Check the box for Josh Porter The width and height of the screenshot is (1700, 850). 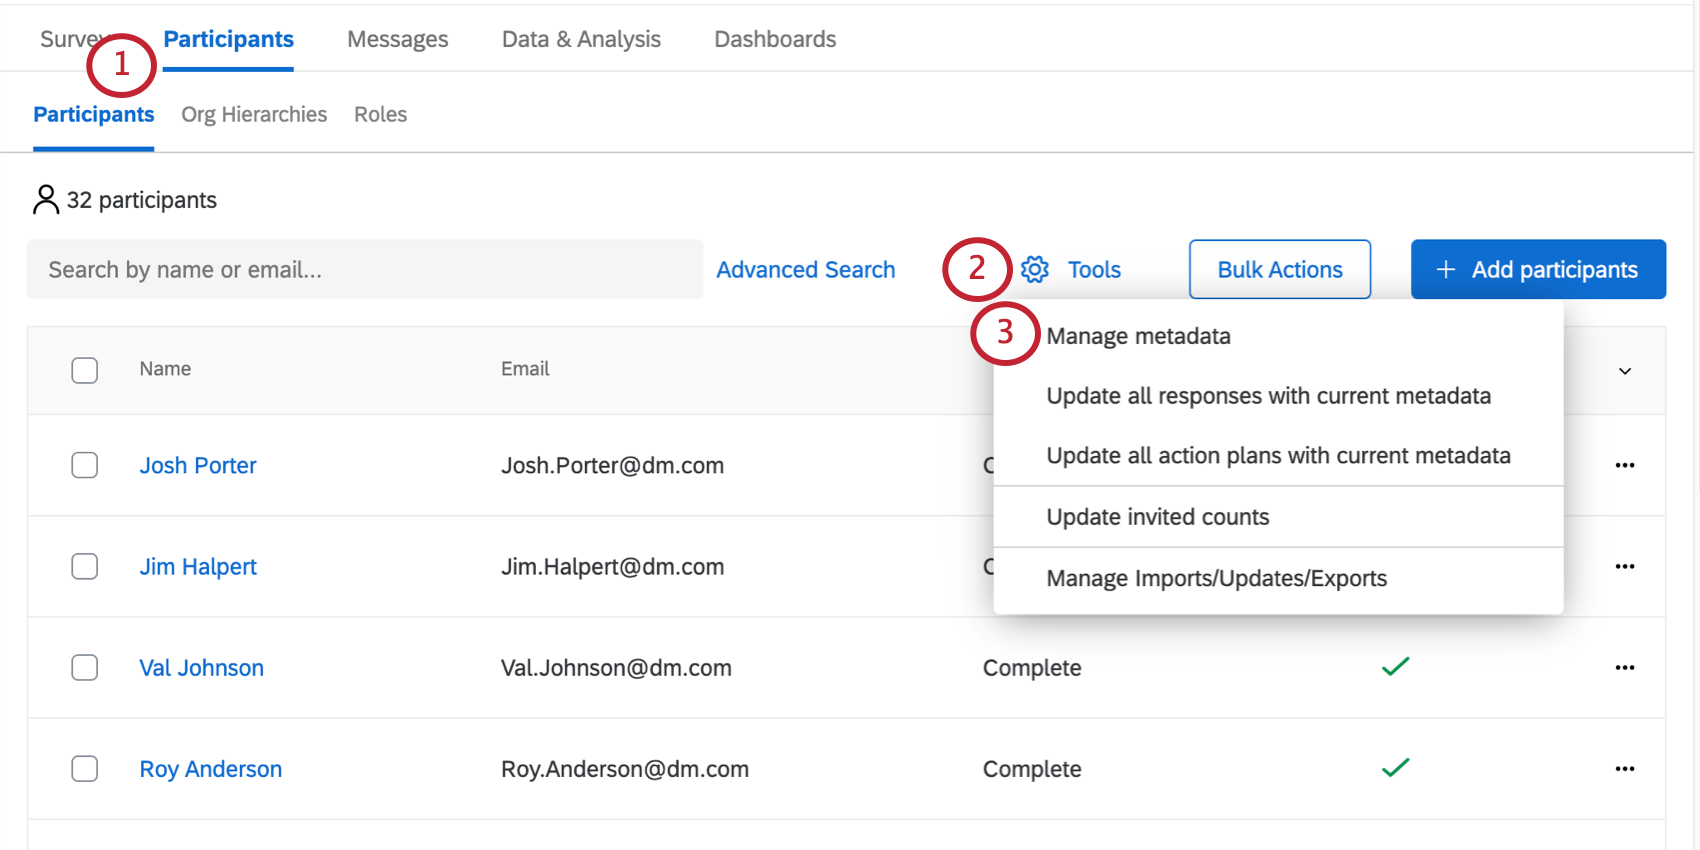[85, 465]
